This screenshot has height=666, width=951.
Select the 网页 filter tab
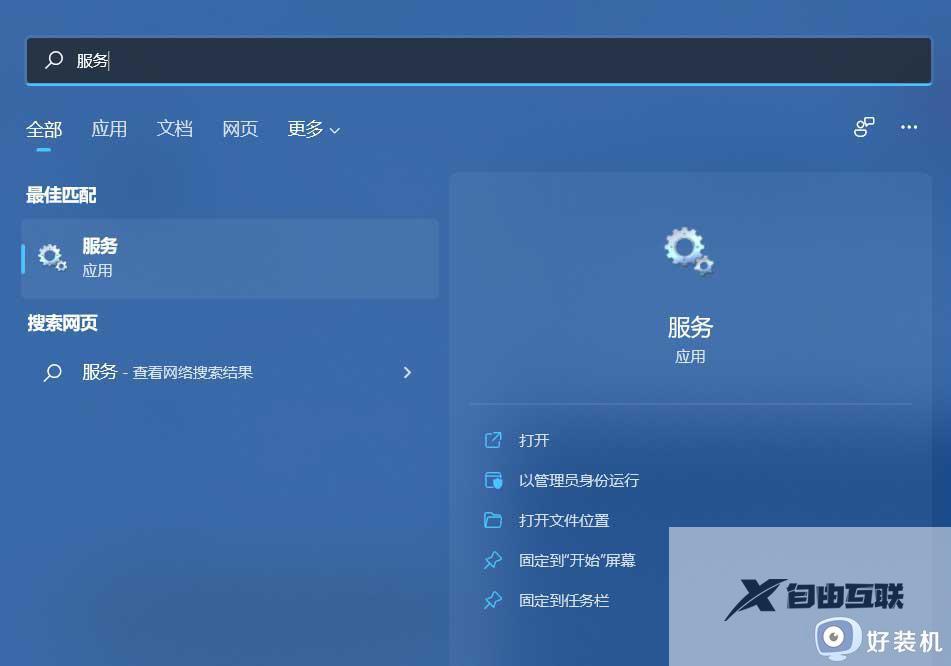point(240,129)
